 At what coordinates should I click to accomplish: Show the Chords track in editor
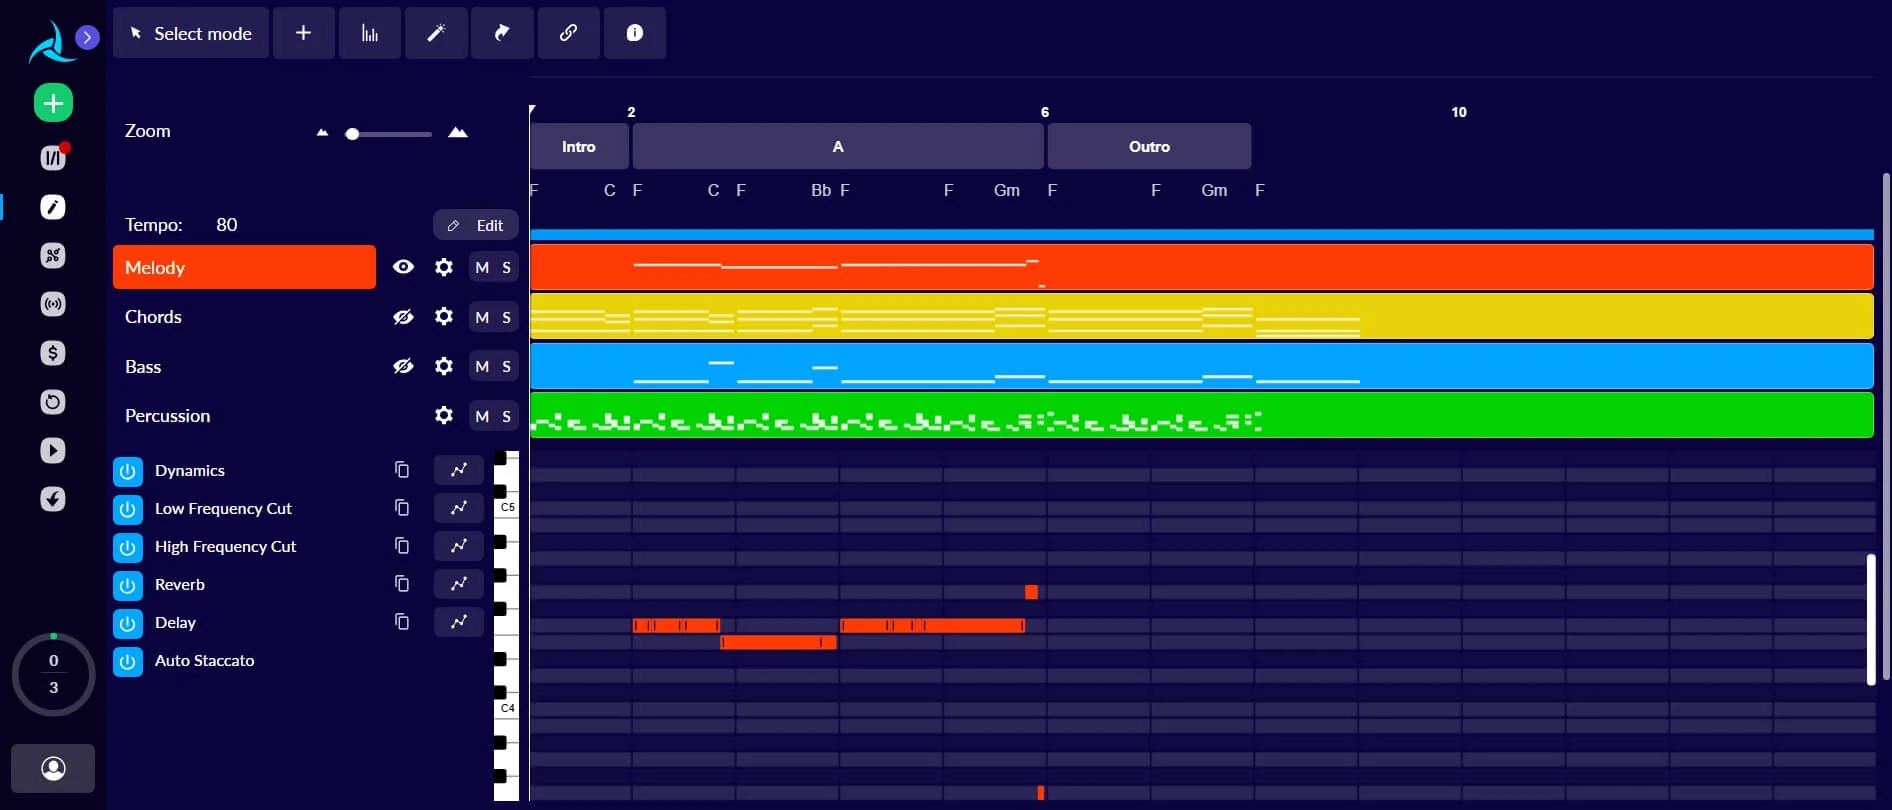403,317
